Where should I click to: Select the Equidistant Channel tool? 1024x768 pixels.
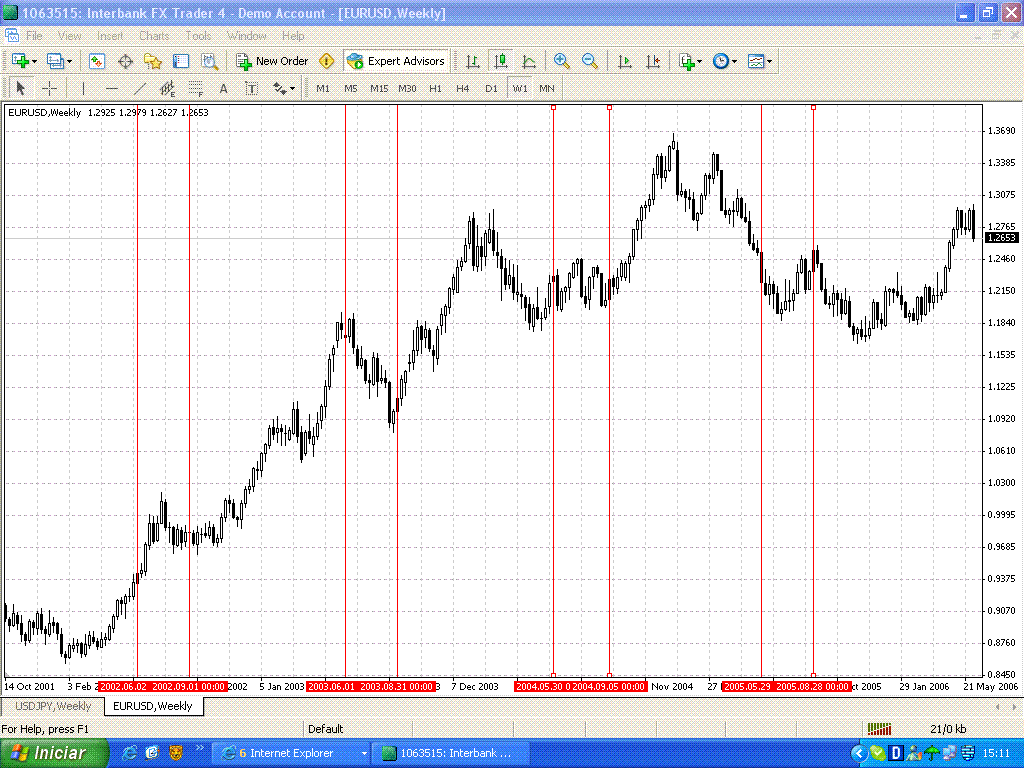click(x=168, y=88)
